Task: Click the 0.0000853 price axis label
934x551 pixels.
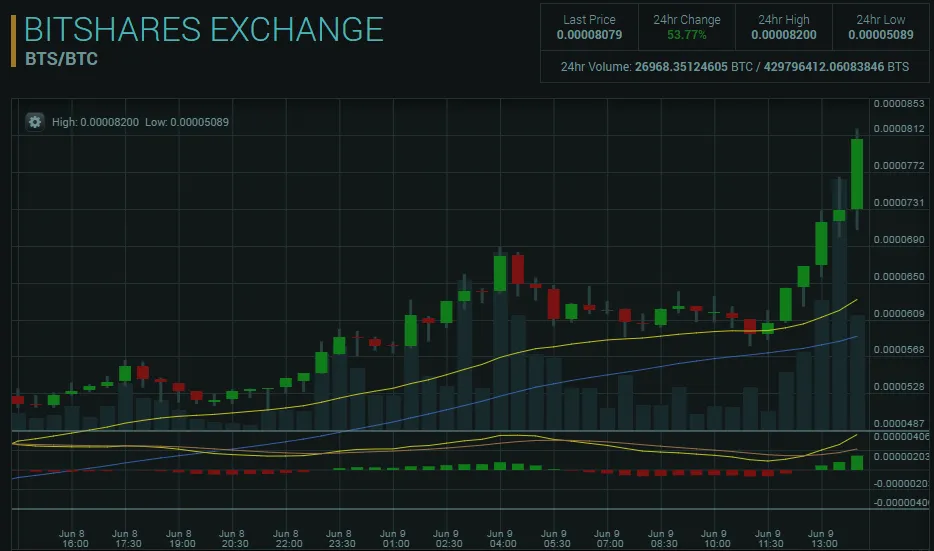Action: [x=899, y=104]
